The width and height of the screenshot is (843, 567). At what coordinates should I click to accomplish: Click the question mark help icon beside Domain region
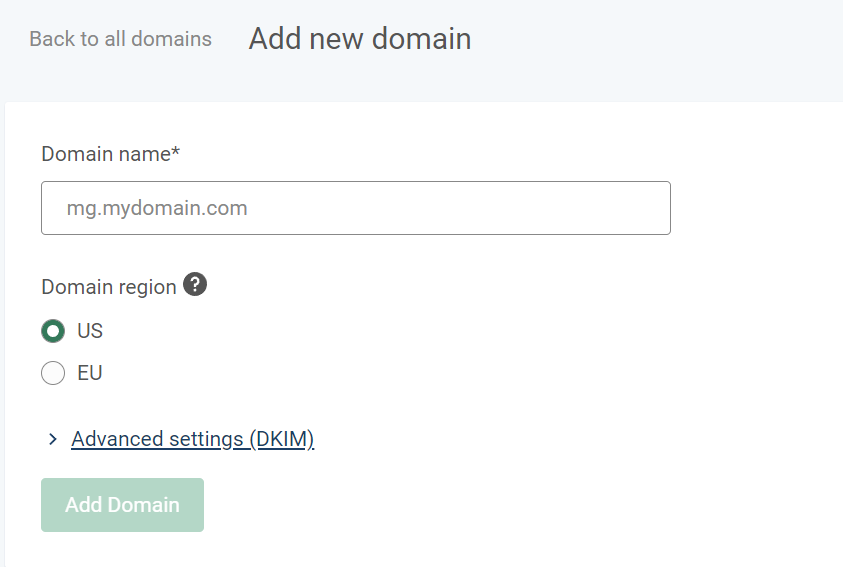point(196,285)
